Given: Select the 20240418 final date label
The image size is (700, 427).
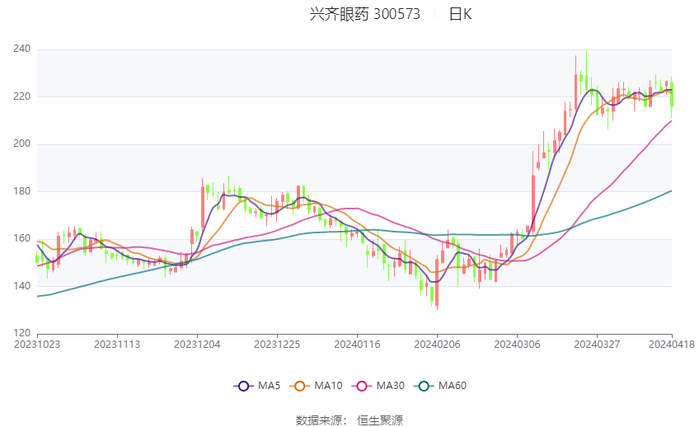Looking at the screenshot, I should point(670,343).
